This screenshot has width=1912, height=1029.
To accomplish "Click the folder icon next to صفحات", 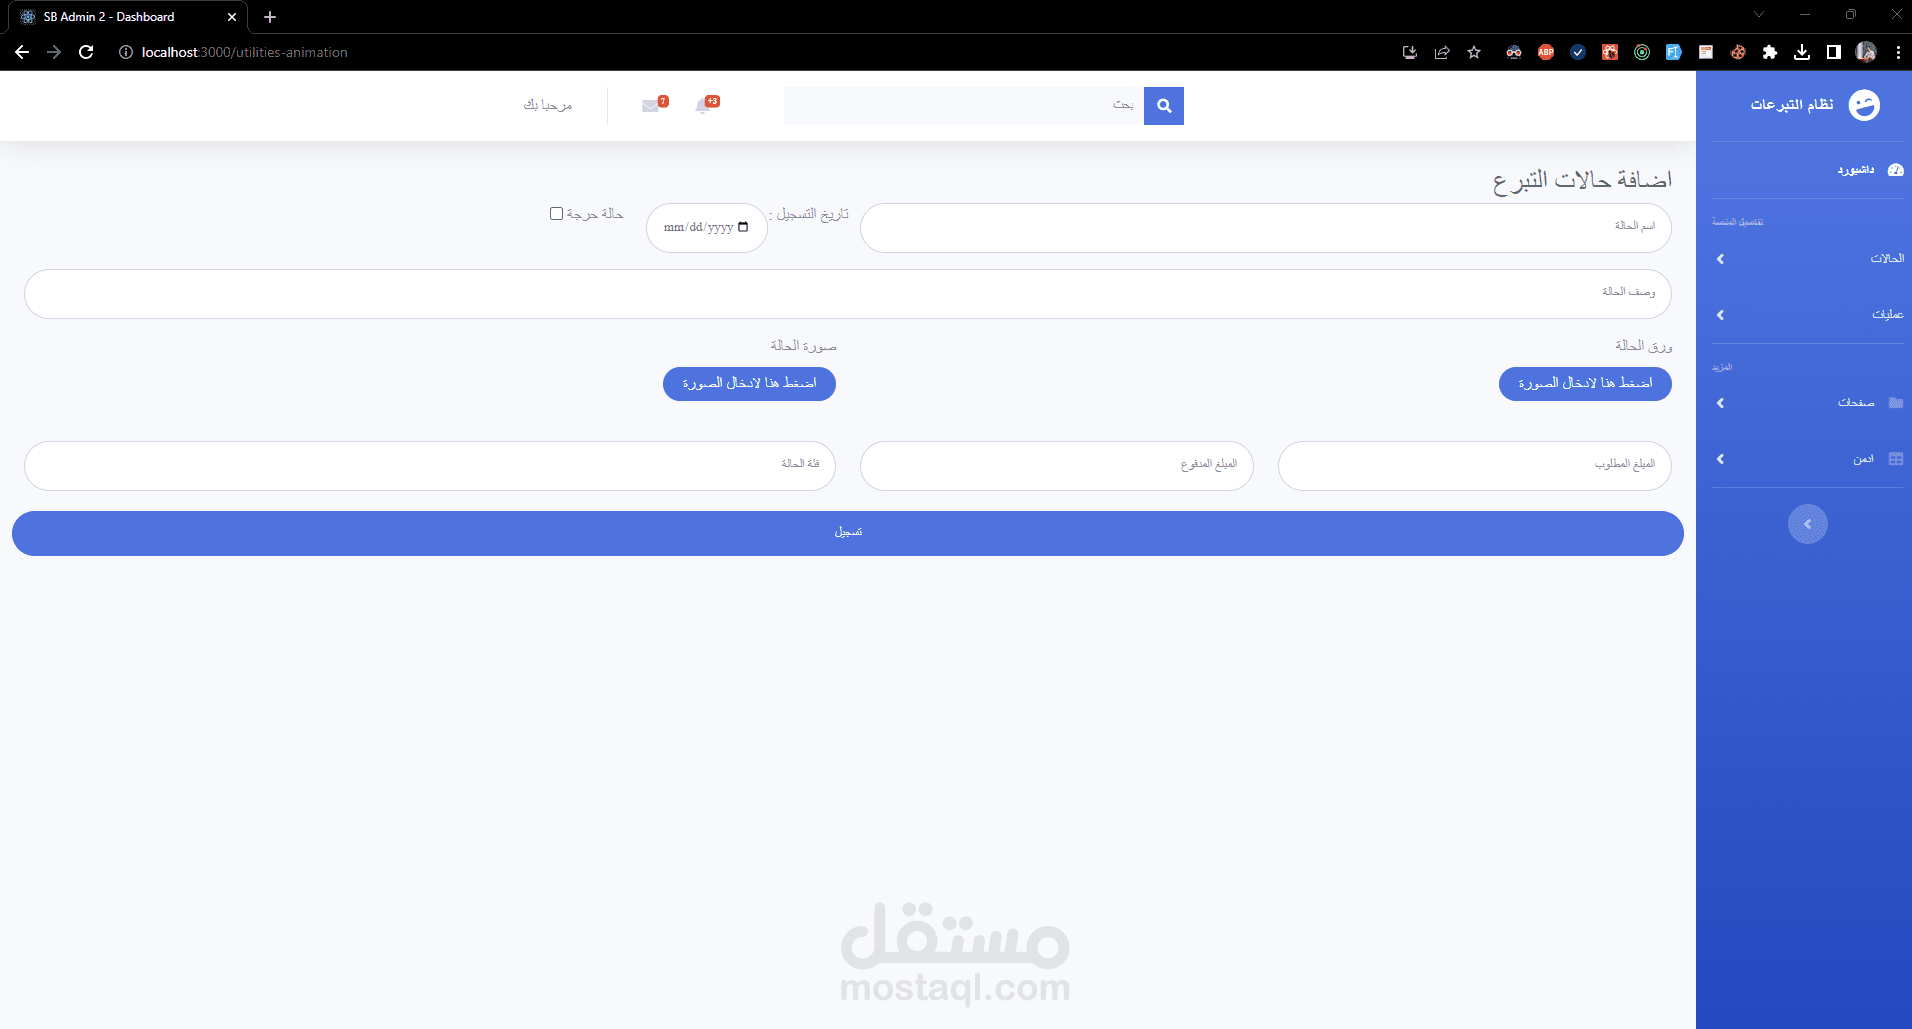I will pos(1895,403).
